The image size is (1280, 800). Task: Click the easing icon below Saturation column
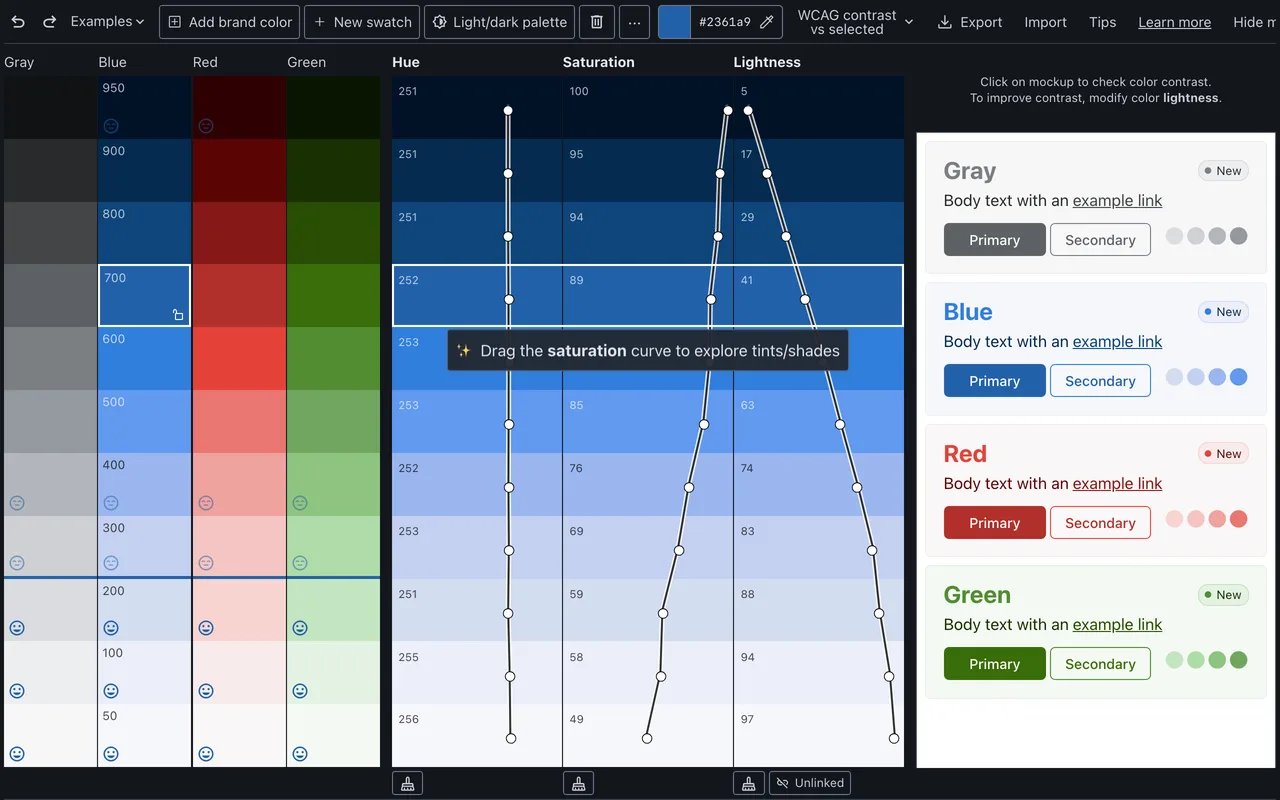(x=578, y=783)
